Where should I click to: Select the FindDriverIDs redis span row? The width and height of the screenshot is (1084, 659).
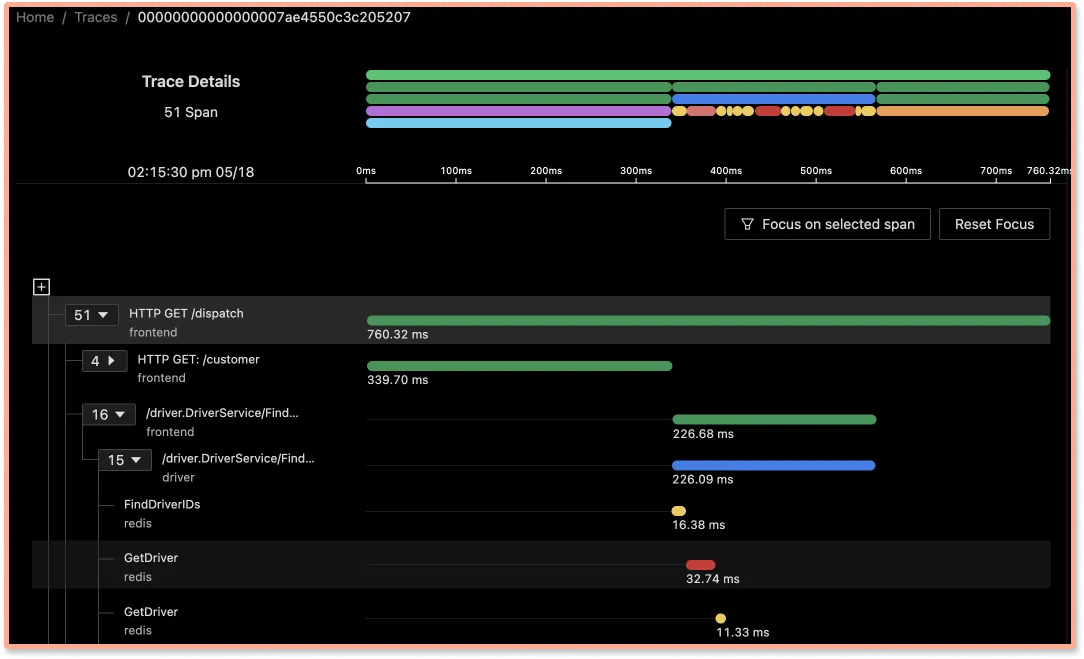[x=160, y=504]
